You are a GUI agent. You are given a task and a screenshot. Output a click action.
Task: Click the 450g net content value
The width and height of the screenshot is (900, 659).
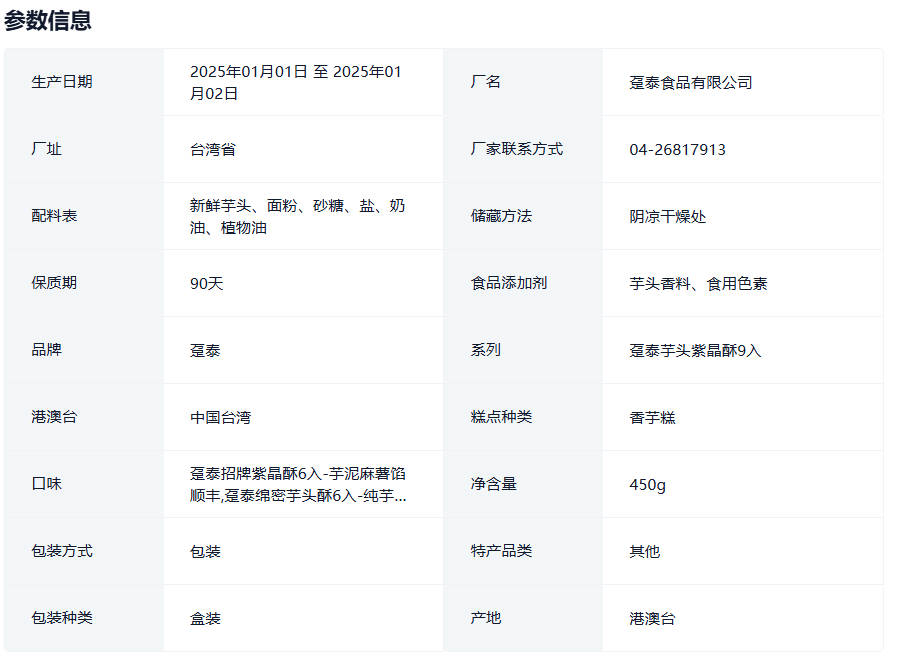click(x=647, y=485)
